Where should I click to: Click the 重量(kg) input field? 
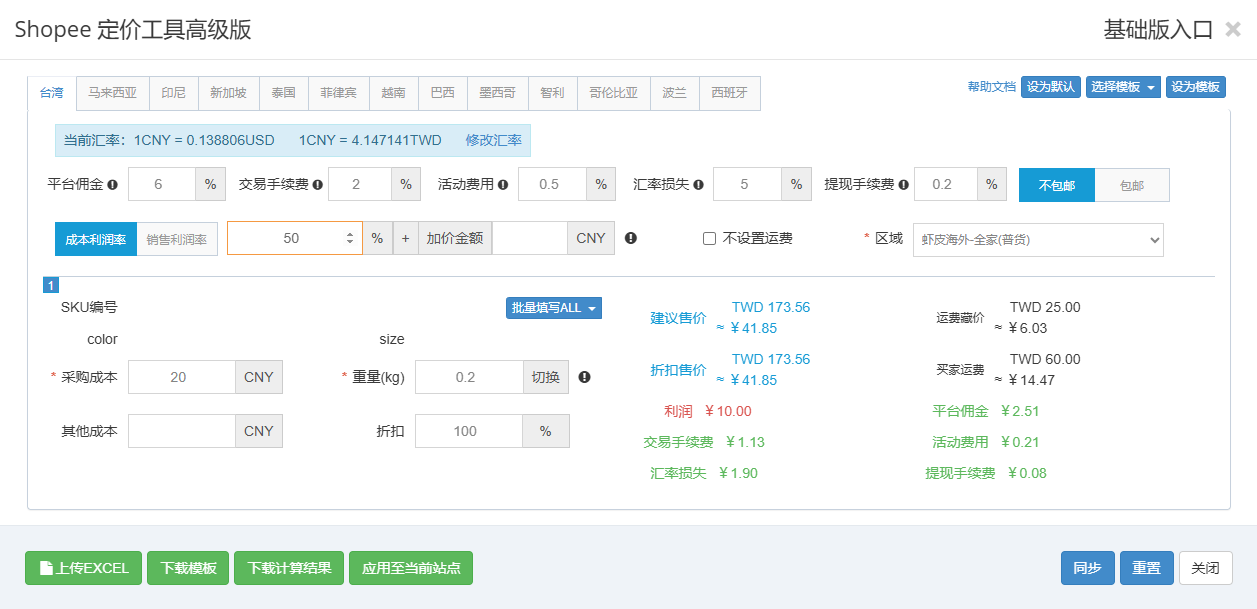(x=469, y=377)
